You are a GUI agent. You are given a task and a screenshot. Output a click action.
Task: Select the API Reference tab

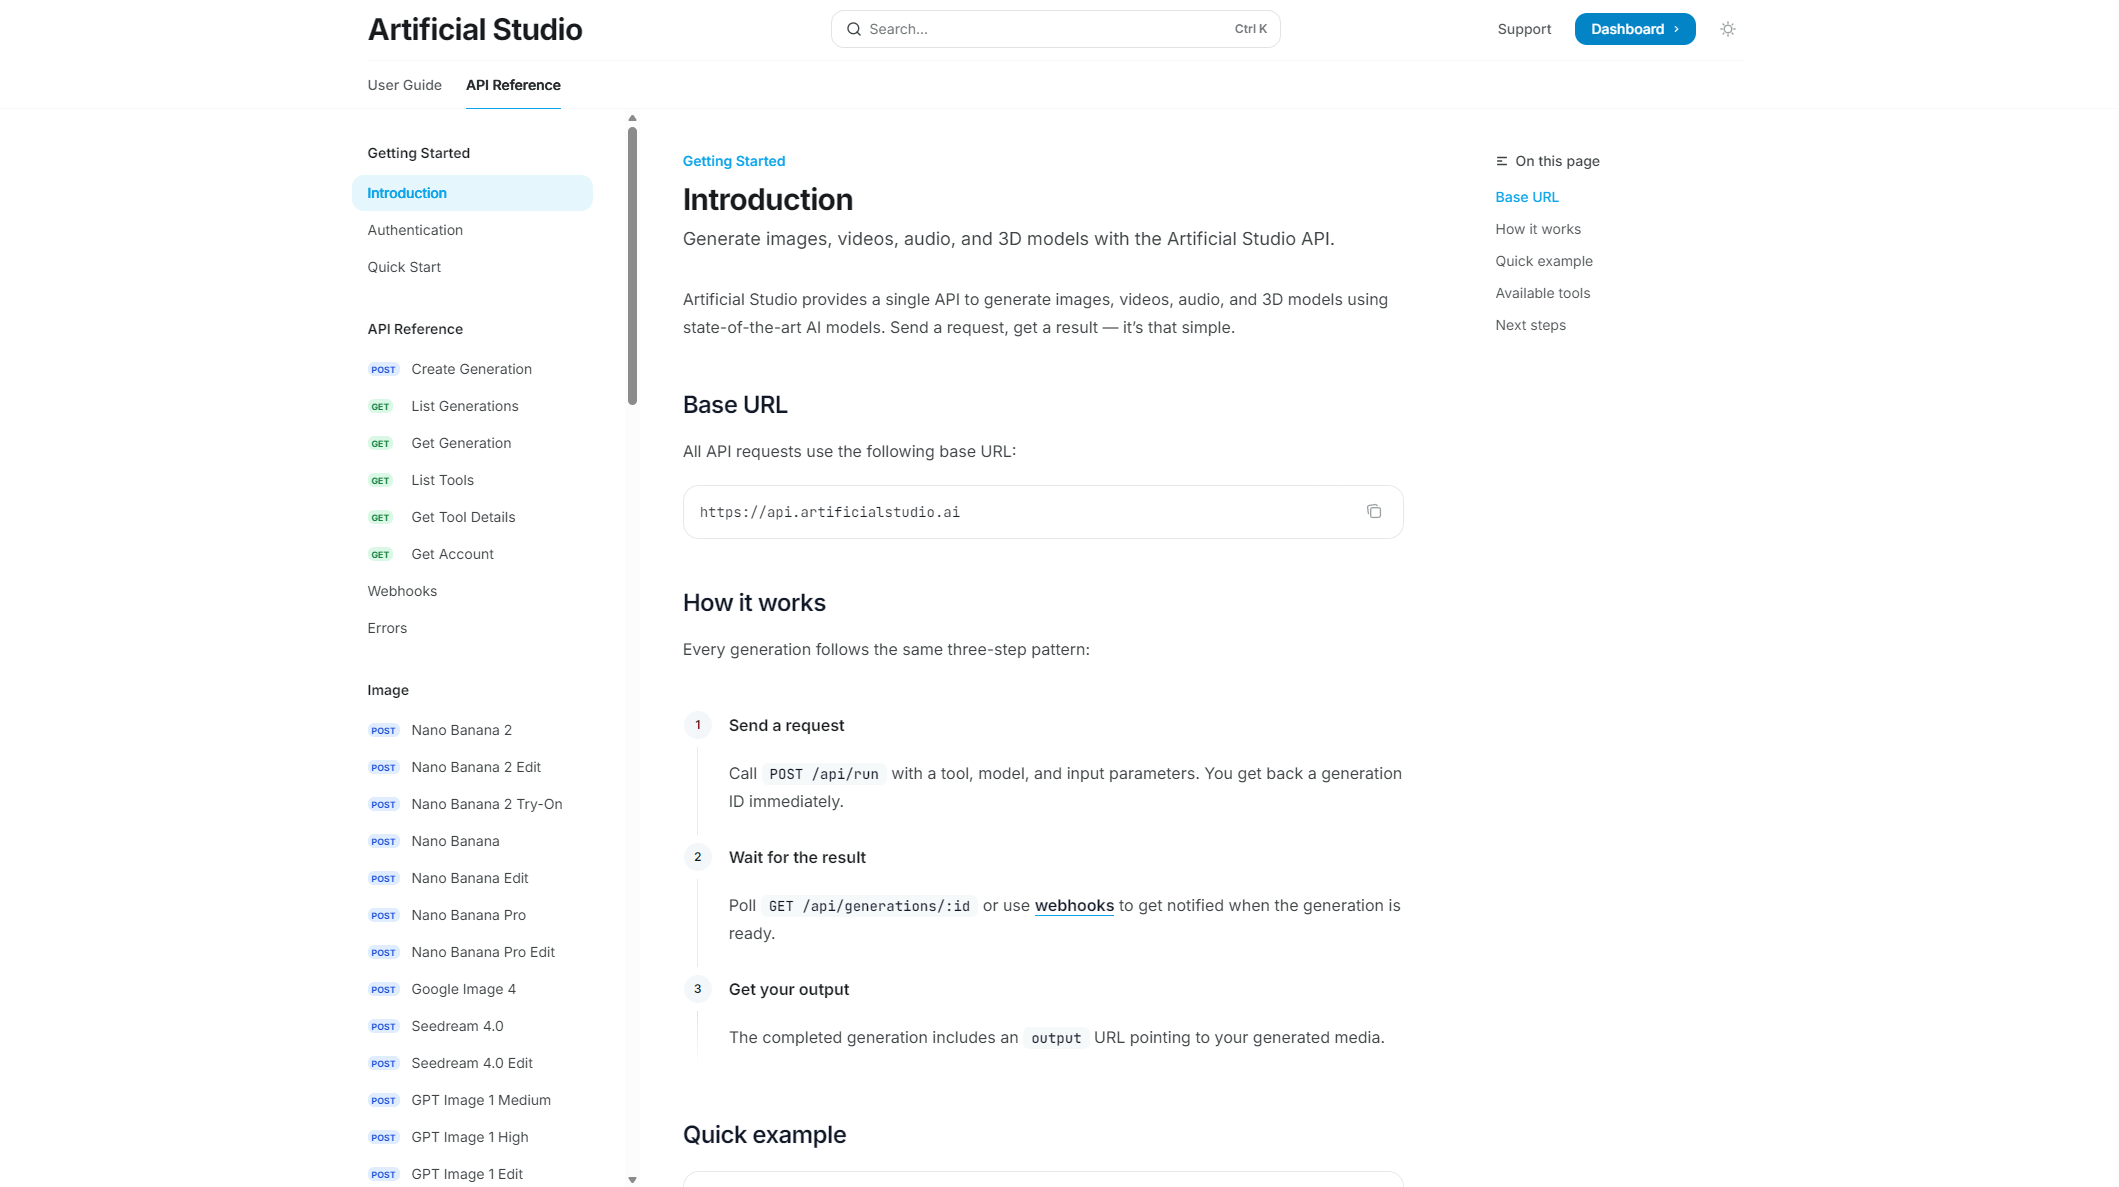click(513, 85)
